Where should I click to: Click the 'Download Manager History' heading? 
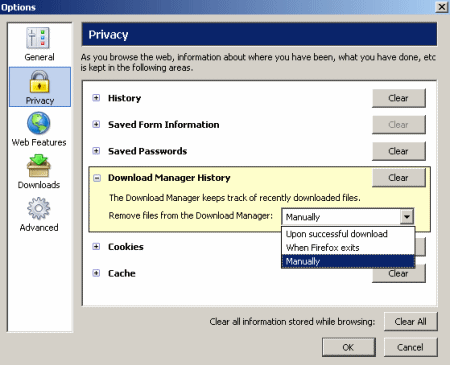(169, 178)
